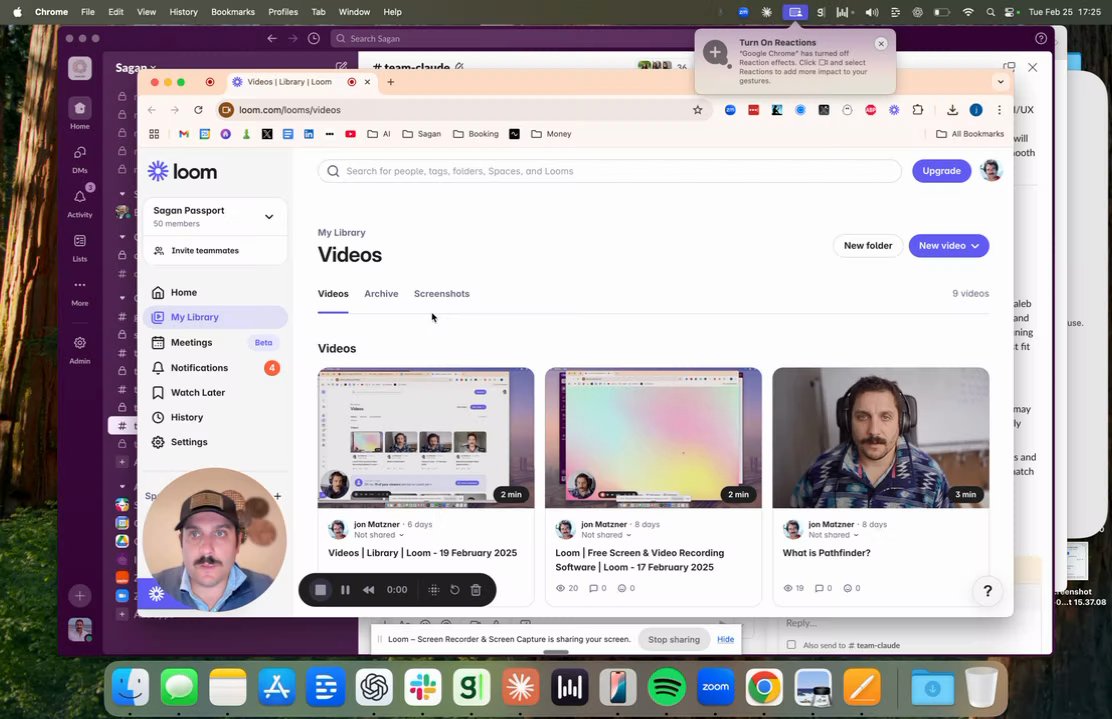Click views count 20 icon

click(x=560, y=589)
